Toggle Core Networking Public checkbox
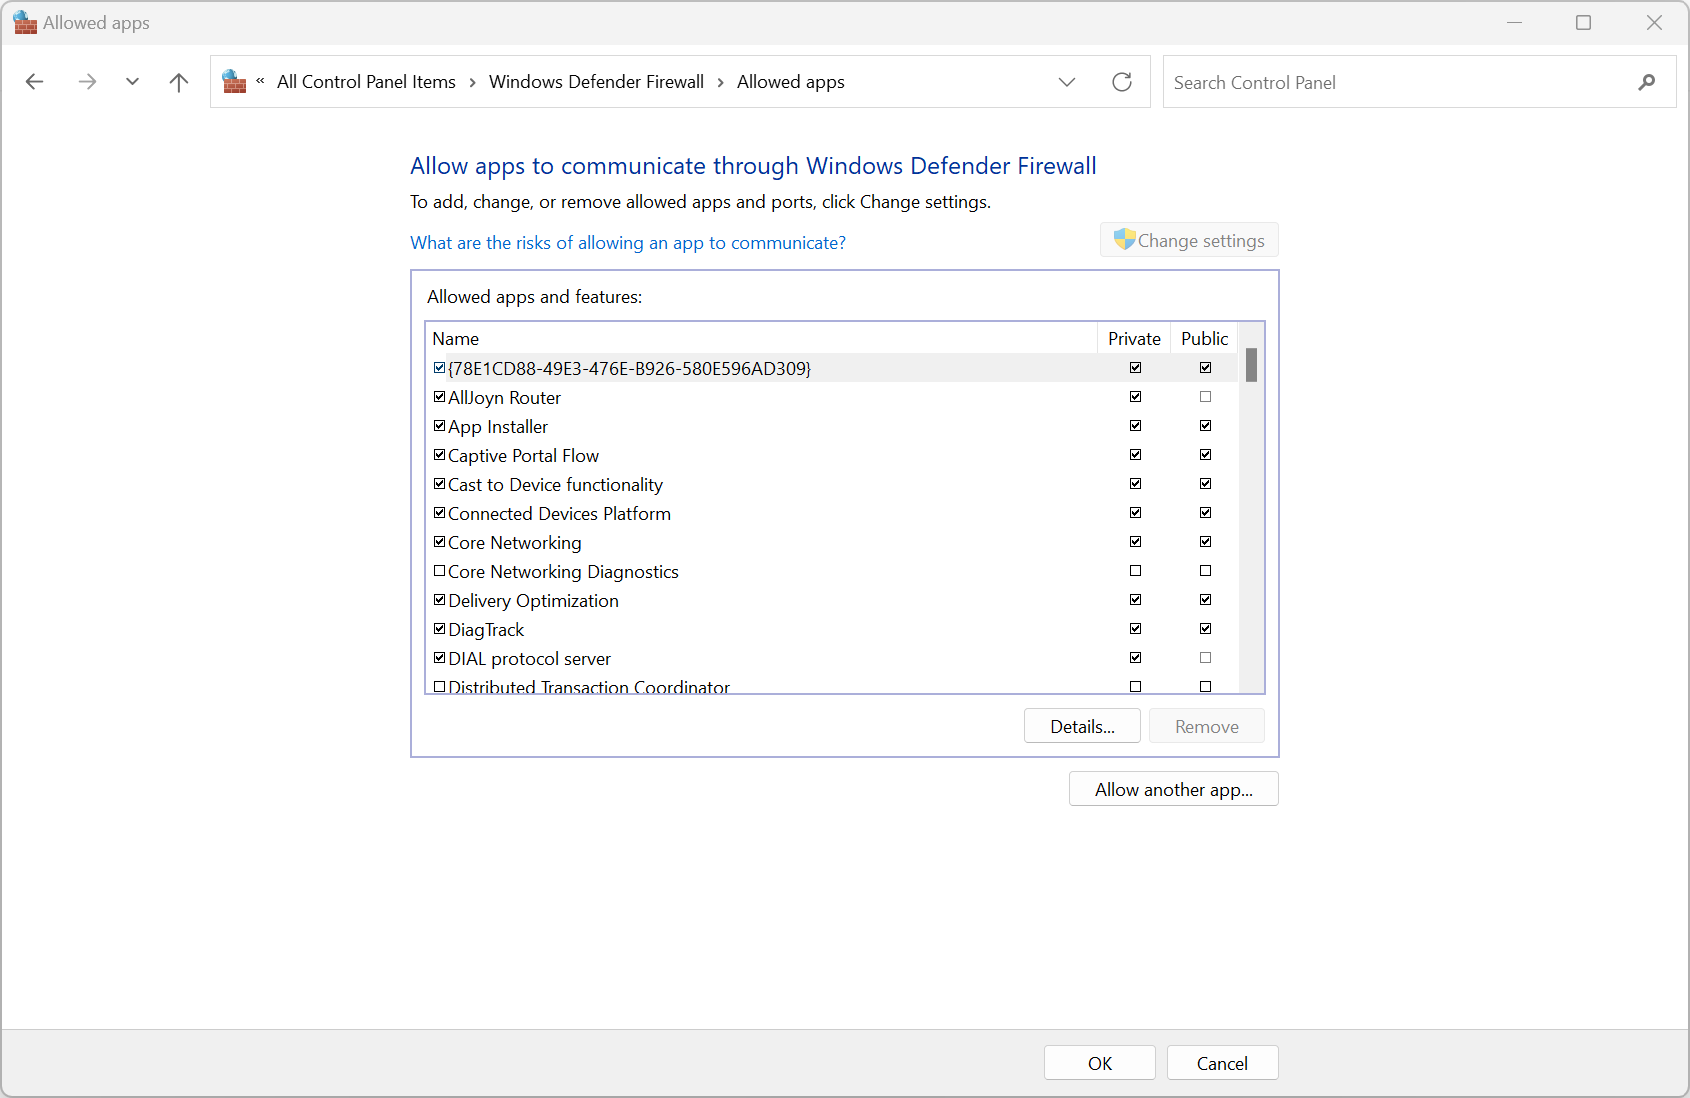 (1205, 542)
